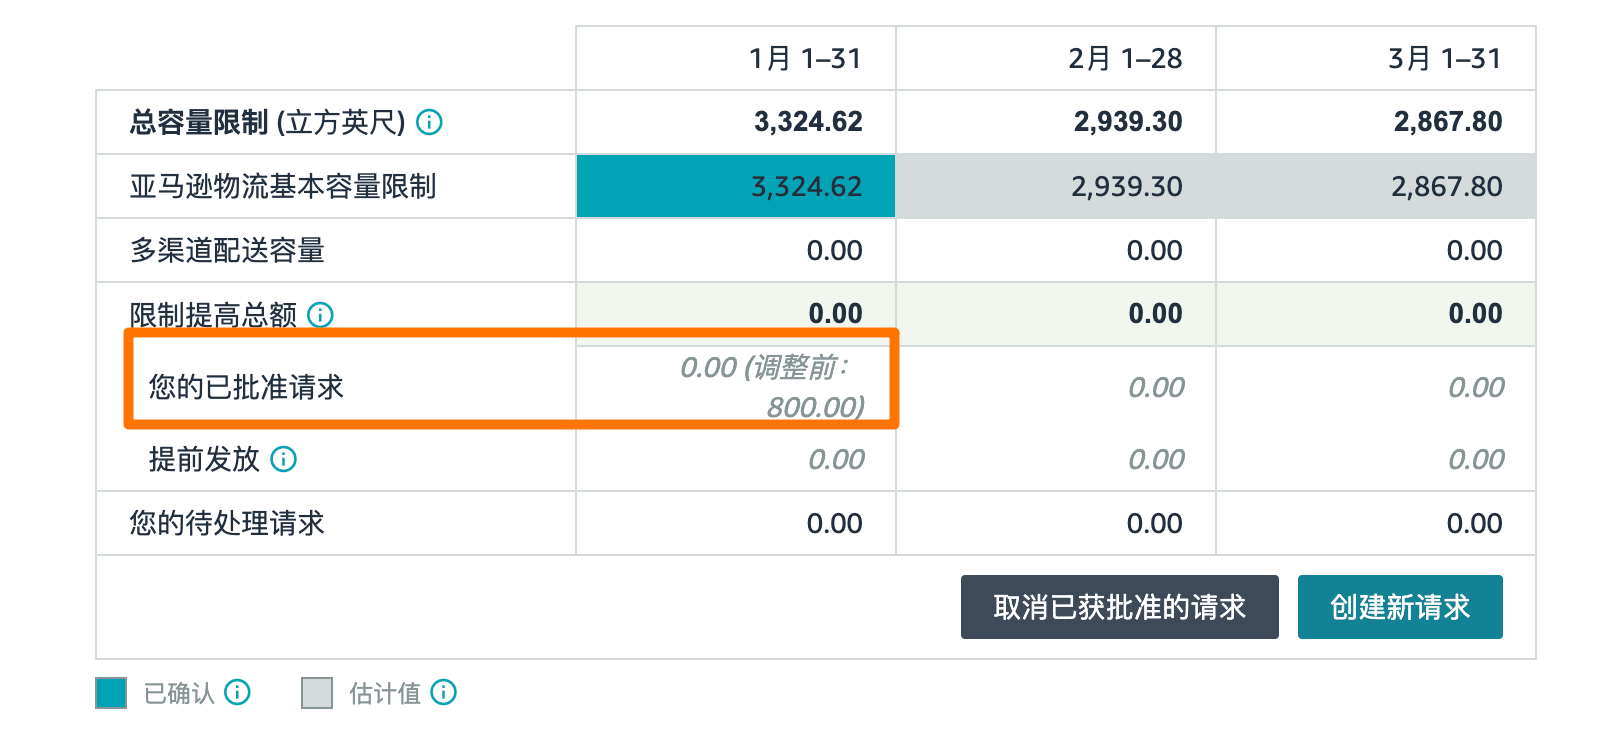Click the 您的已批准请求 row label
Viewport: 1600px width, 738px height.
click(x=246, y=387)
